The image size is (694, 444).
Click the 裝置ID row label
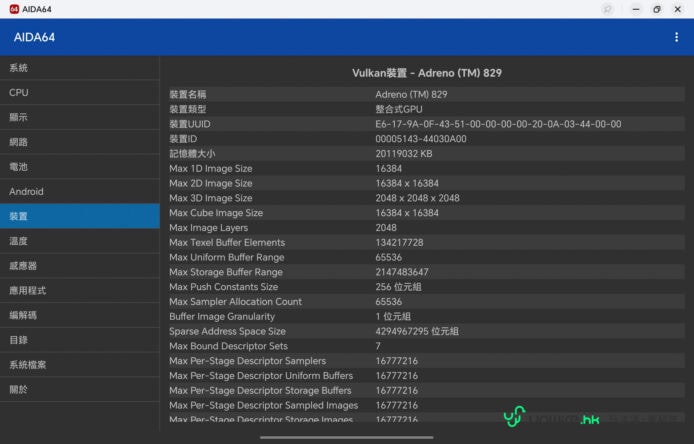tap(183, 139)
